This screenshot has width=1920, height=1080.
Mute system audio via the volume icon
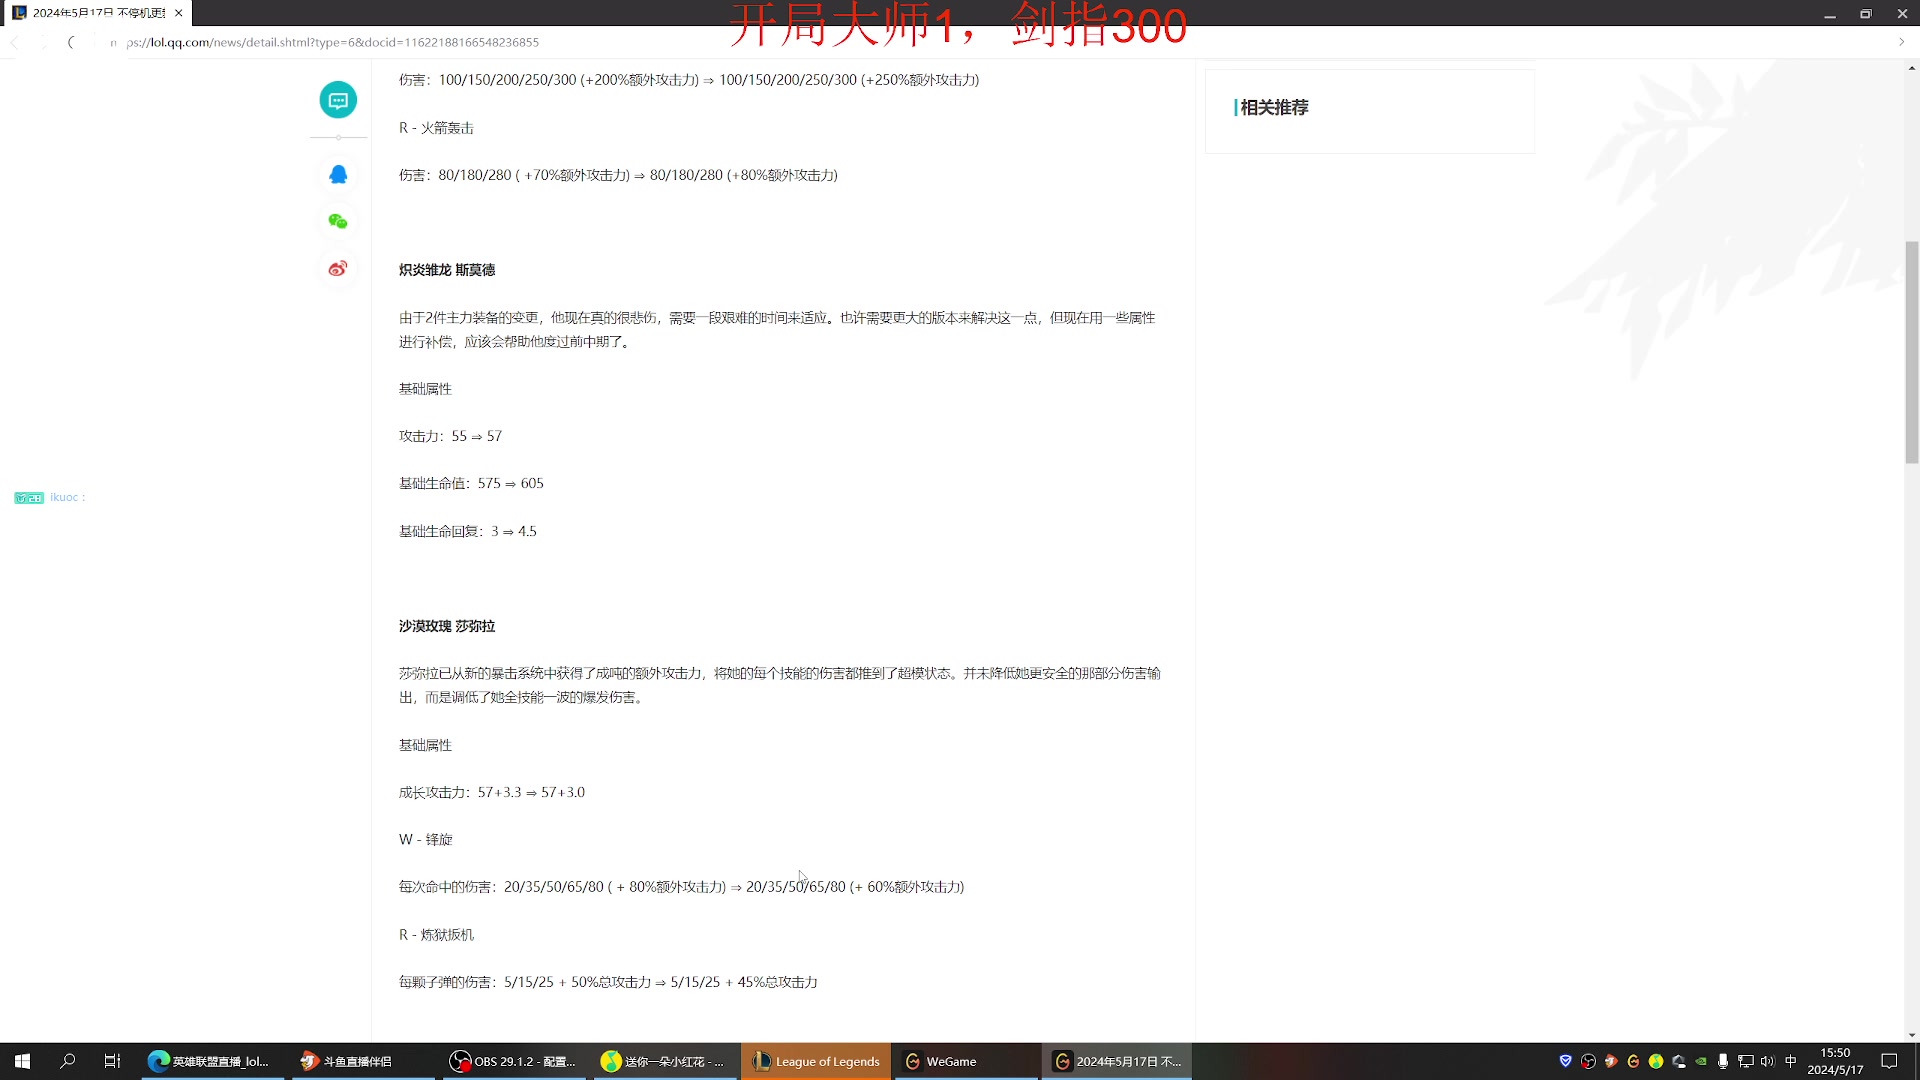click(x=1767, y=1061)
